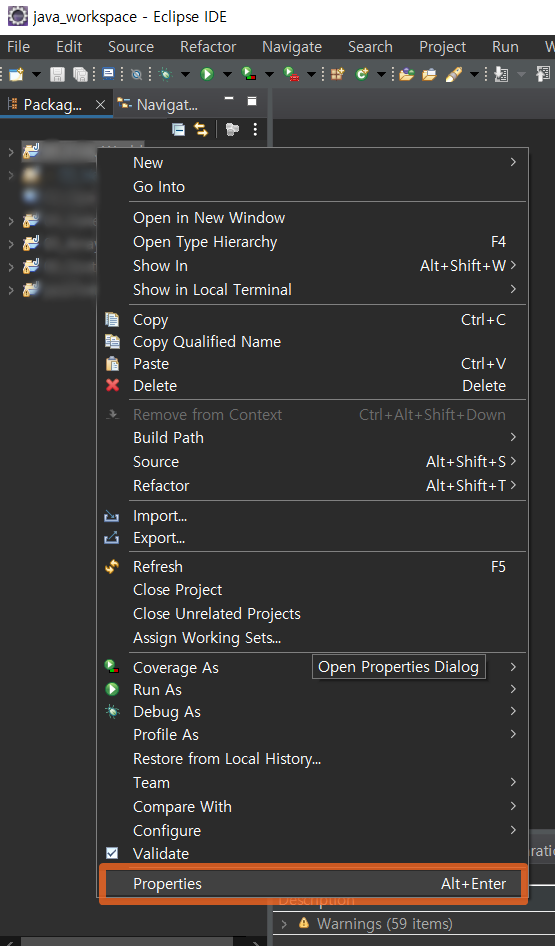Click the Save All icon
Screen dimensions: 555x946
tap(80, 74)
